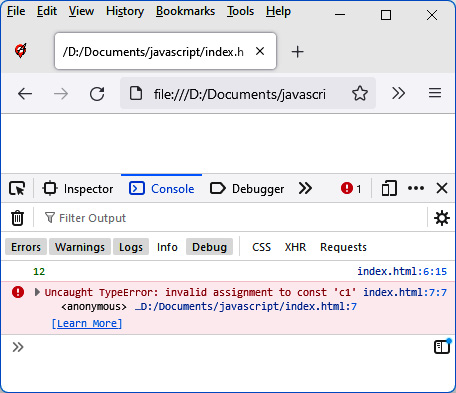Open the Tools menu
This screenshot has height=393, width=456.
240,11
